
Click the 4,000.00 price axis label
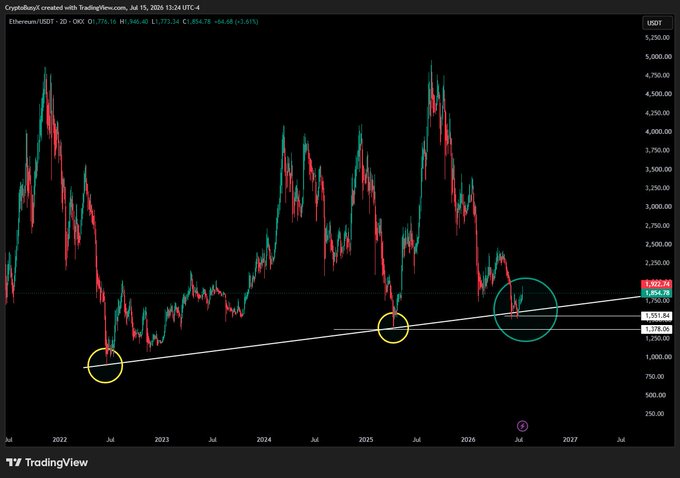point(657,131)
